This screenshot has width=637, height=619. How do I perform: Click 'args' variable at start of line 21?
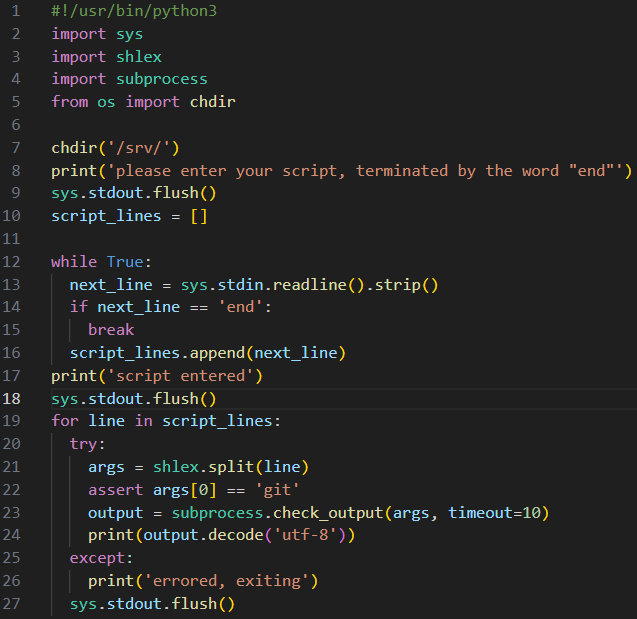[106, 467]
